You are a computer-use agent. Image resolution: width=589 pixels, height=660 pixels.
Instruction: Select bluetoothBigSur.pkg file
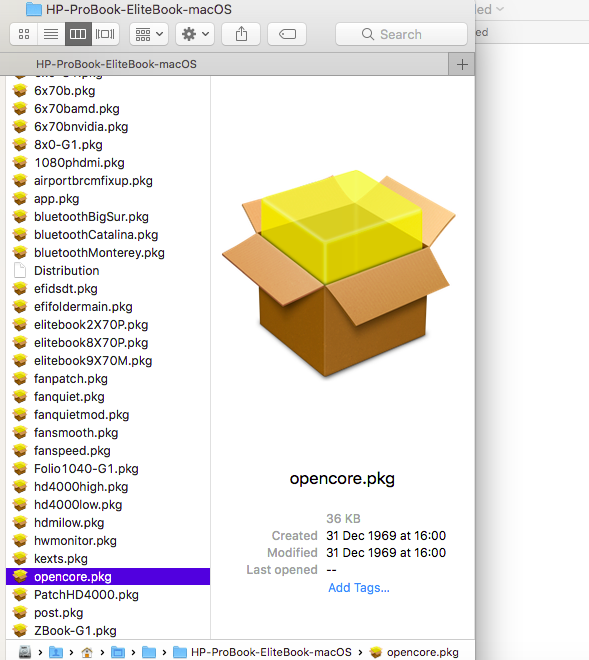point(108,217)
